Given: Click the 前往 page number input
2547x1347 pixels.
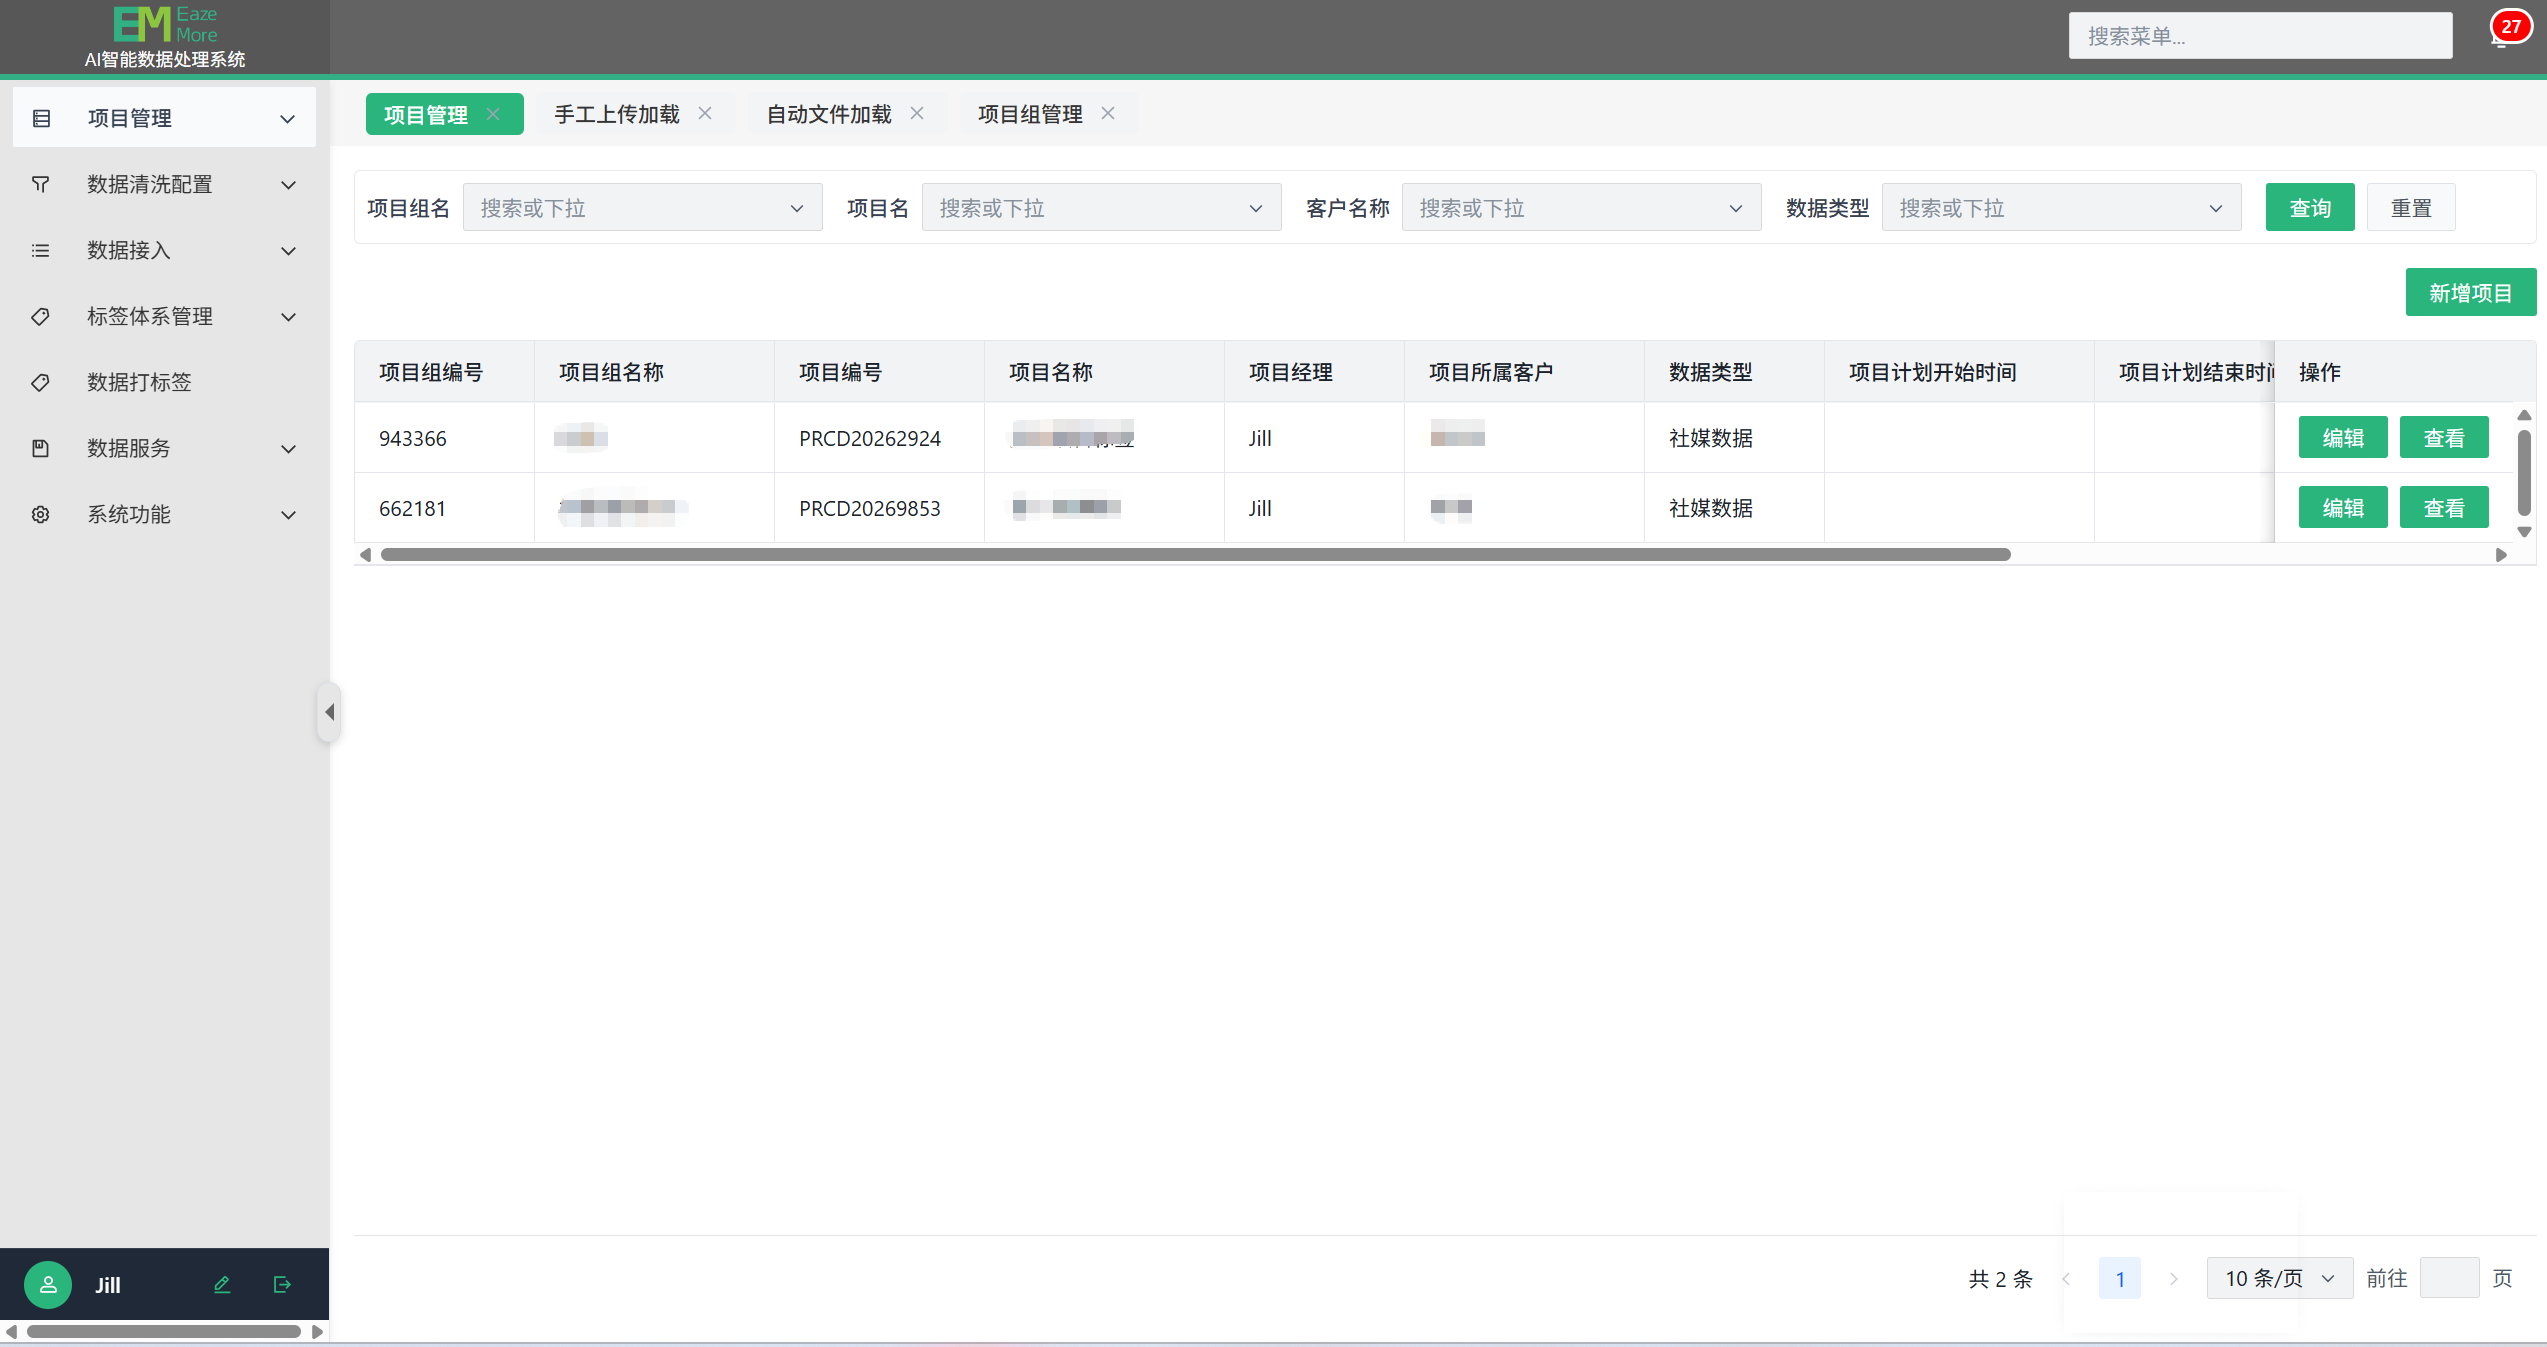Looking at the screenshot, I should coord(2449,1279).
